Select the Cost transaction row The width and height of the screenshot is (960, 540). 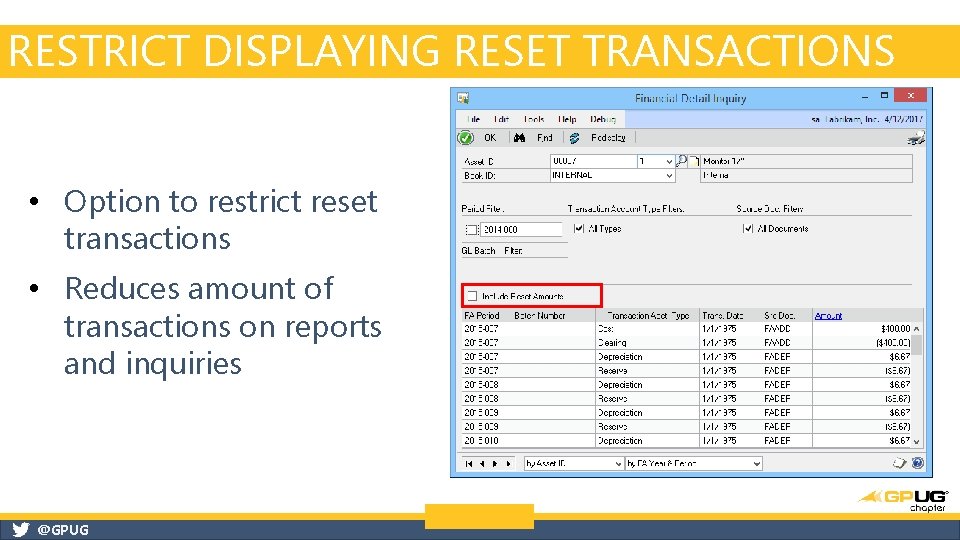686,329
